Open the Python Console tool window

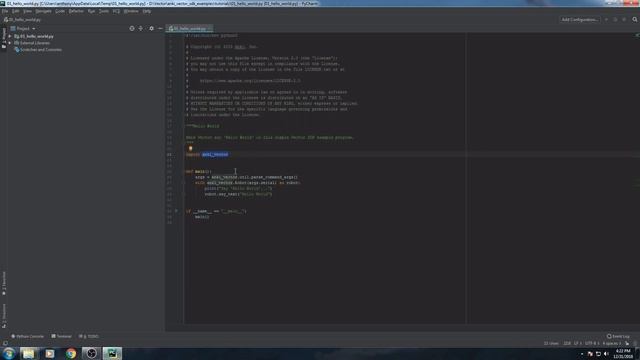tap(27, 336)
